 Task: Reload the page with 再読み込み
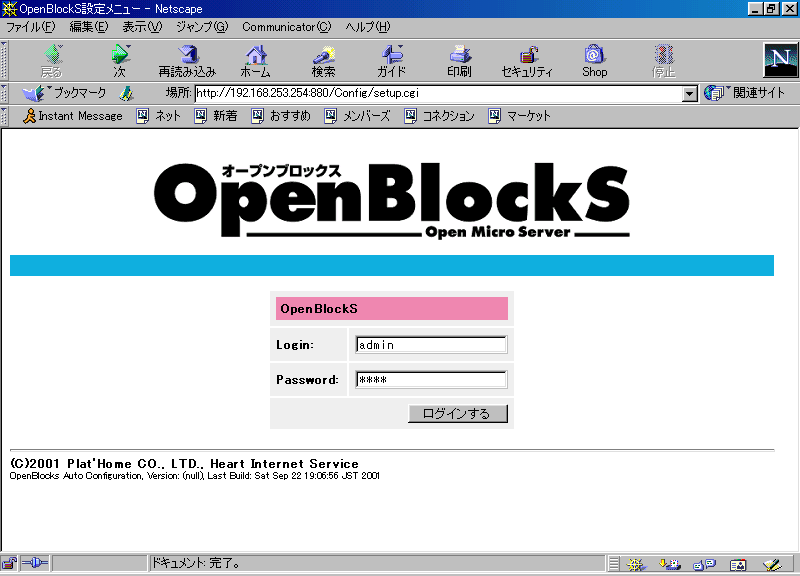coord(187,60)
